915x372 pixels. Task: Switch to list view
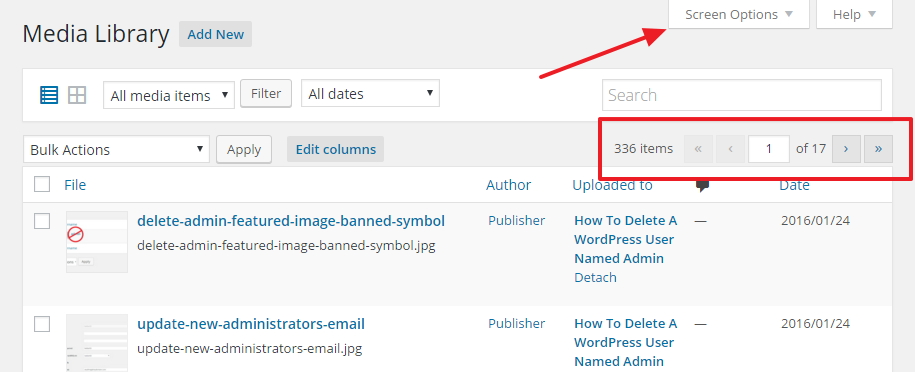pyautogui.click(x=49, y=95)
